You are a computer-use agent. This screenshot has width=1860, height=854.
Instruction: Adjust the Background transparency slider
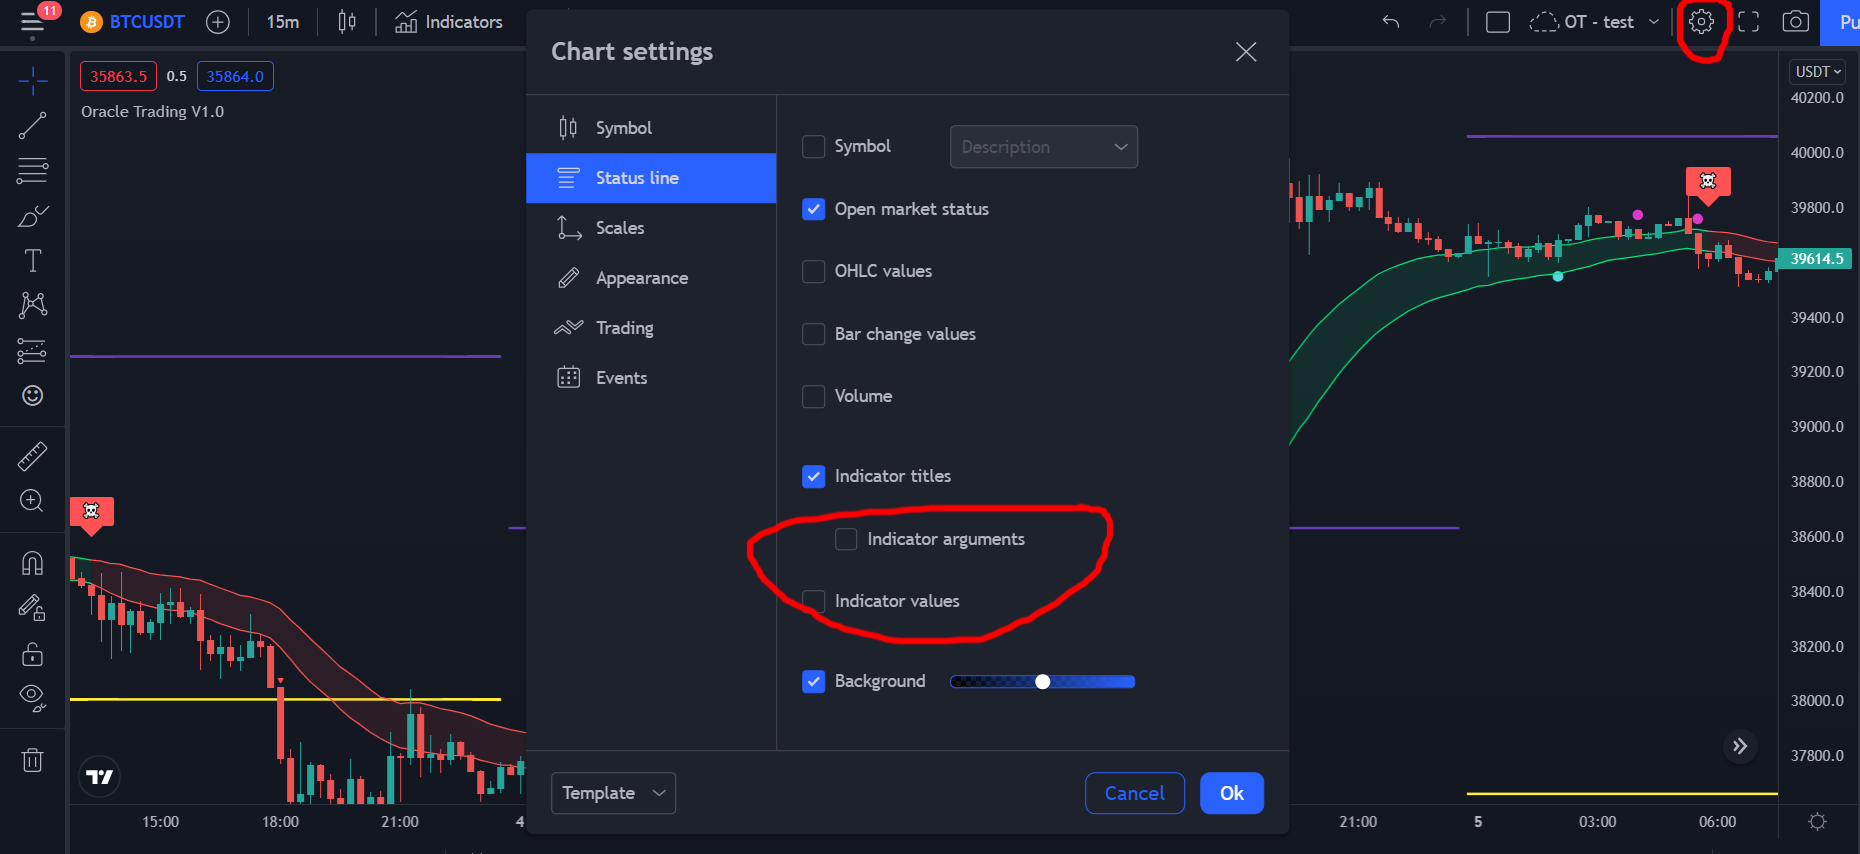coord(1042,682)
